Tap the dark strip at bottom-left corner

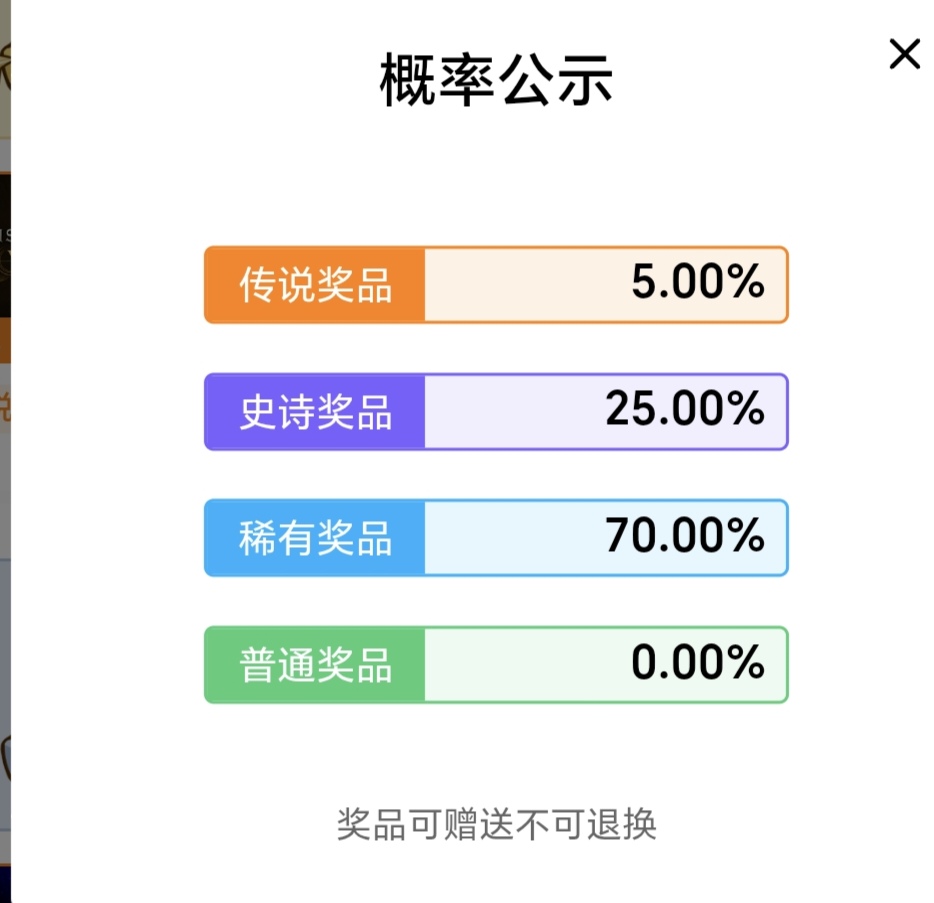[5, 885]
